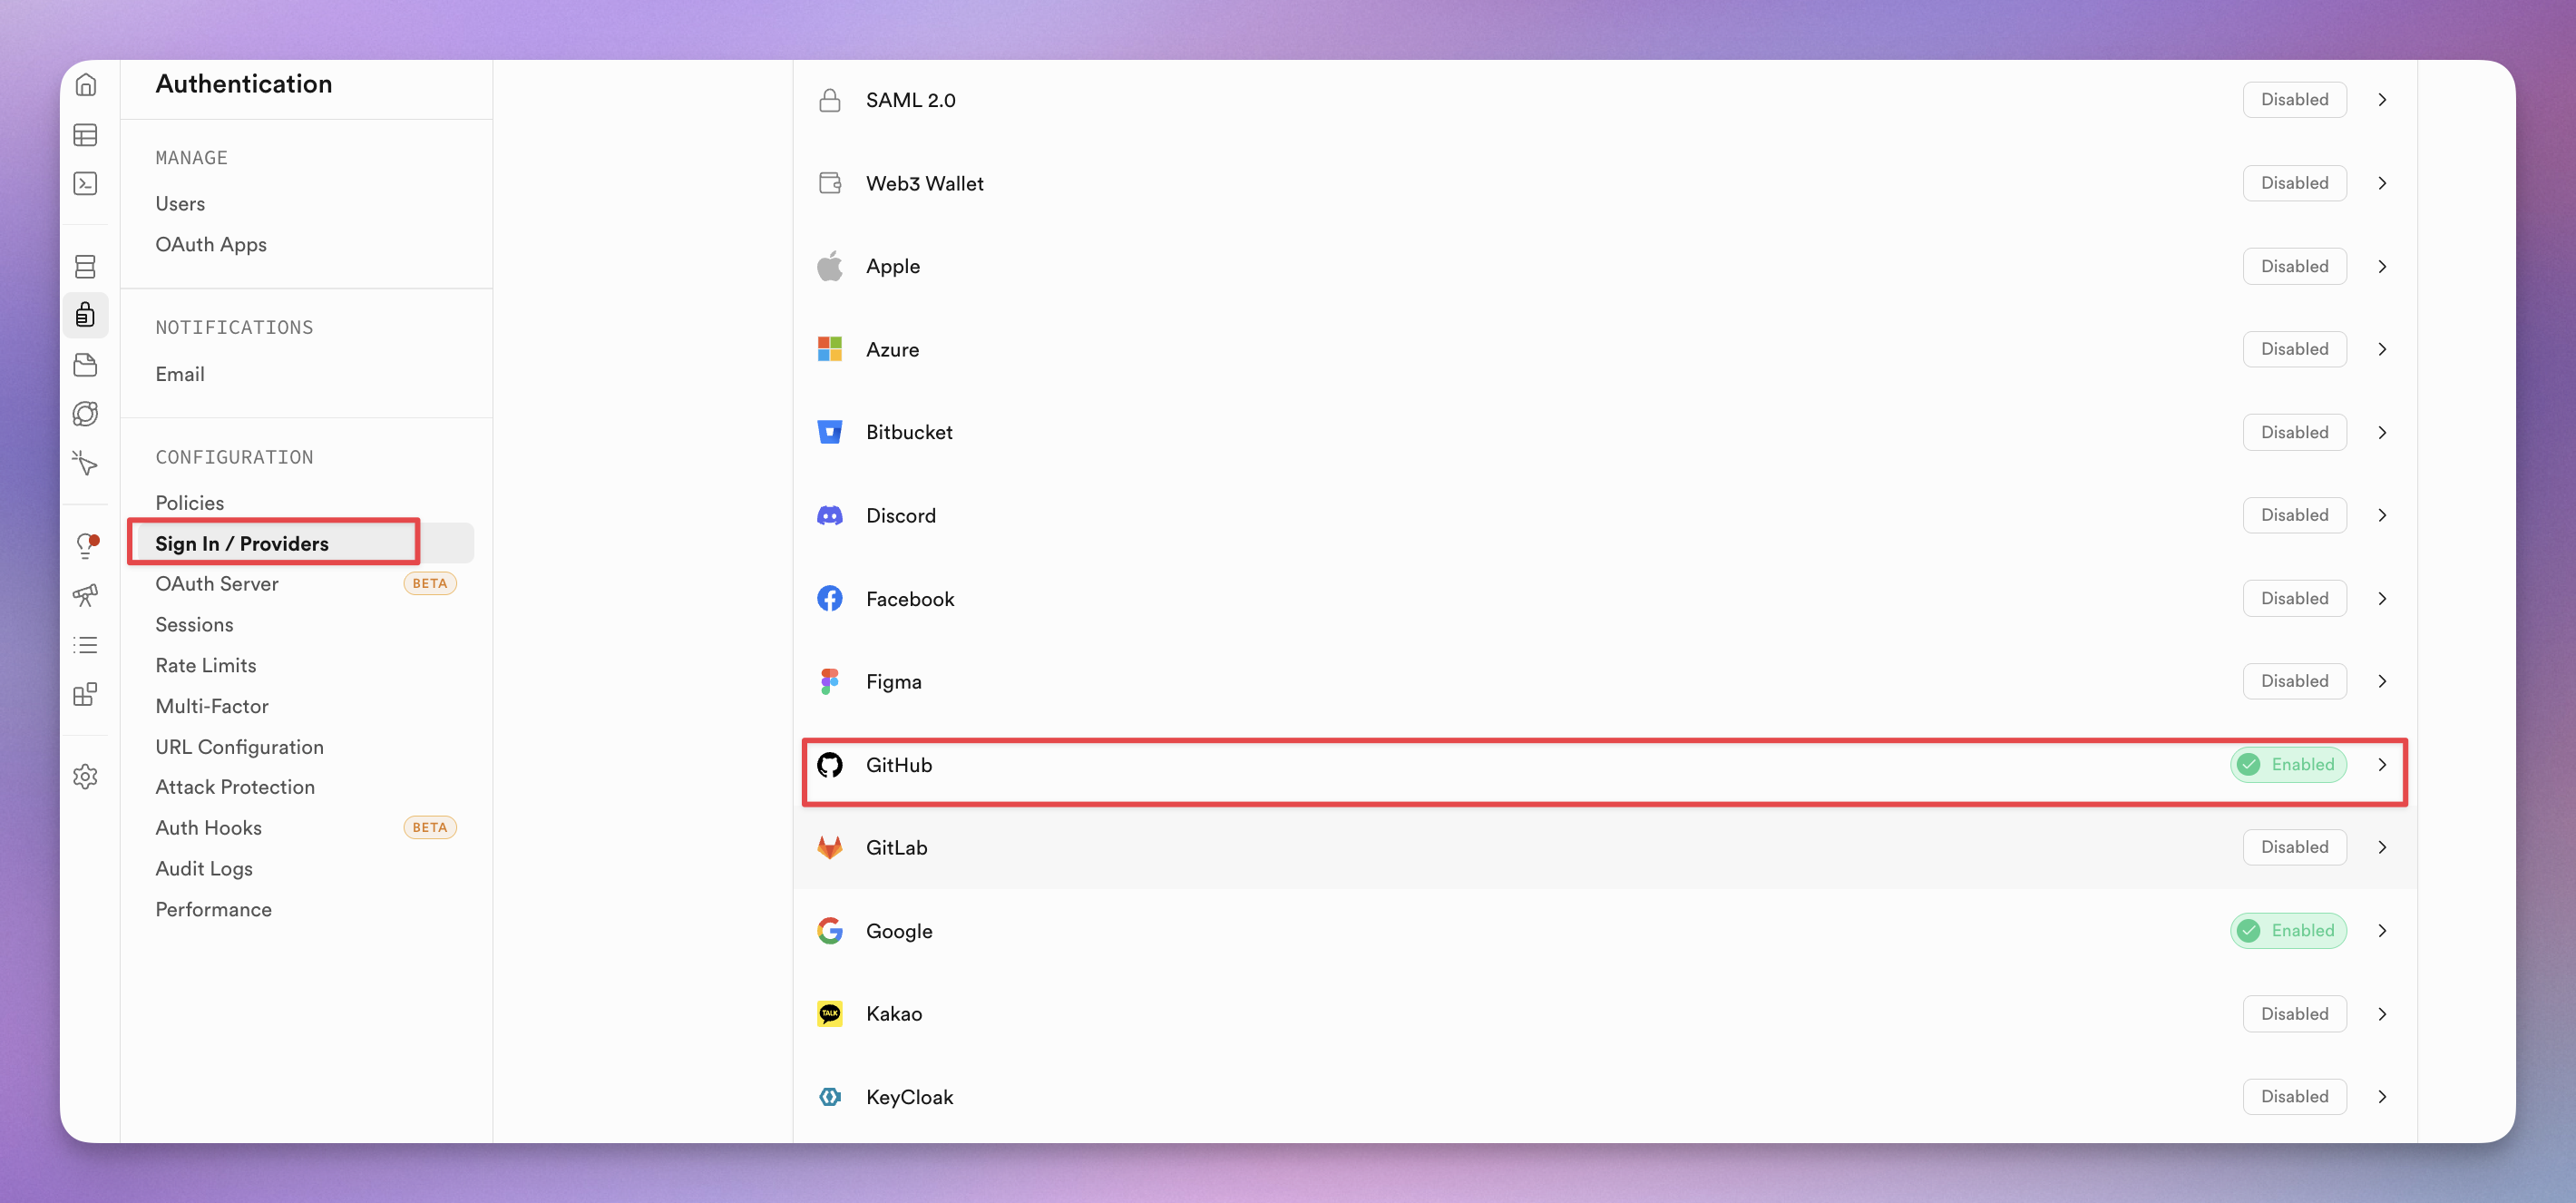Open the Policies configuration link

pos(190,503)
